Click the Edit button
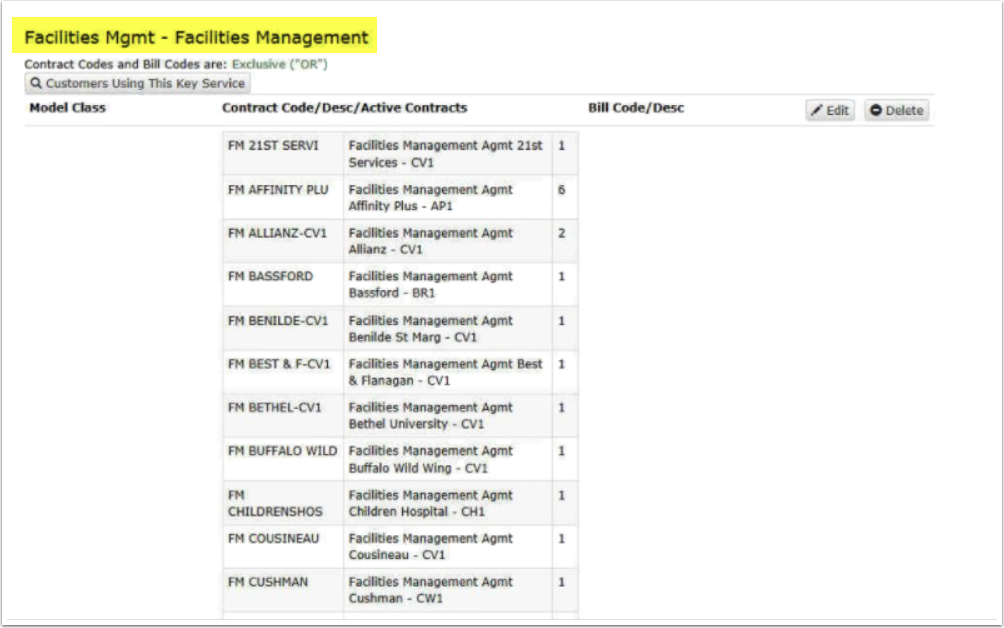The width and height of the screenshot is (1004, 628). point(830,110)
